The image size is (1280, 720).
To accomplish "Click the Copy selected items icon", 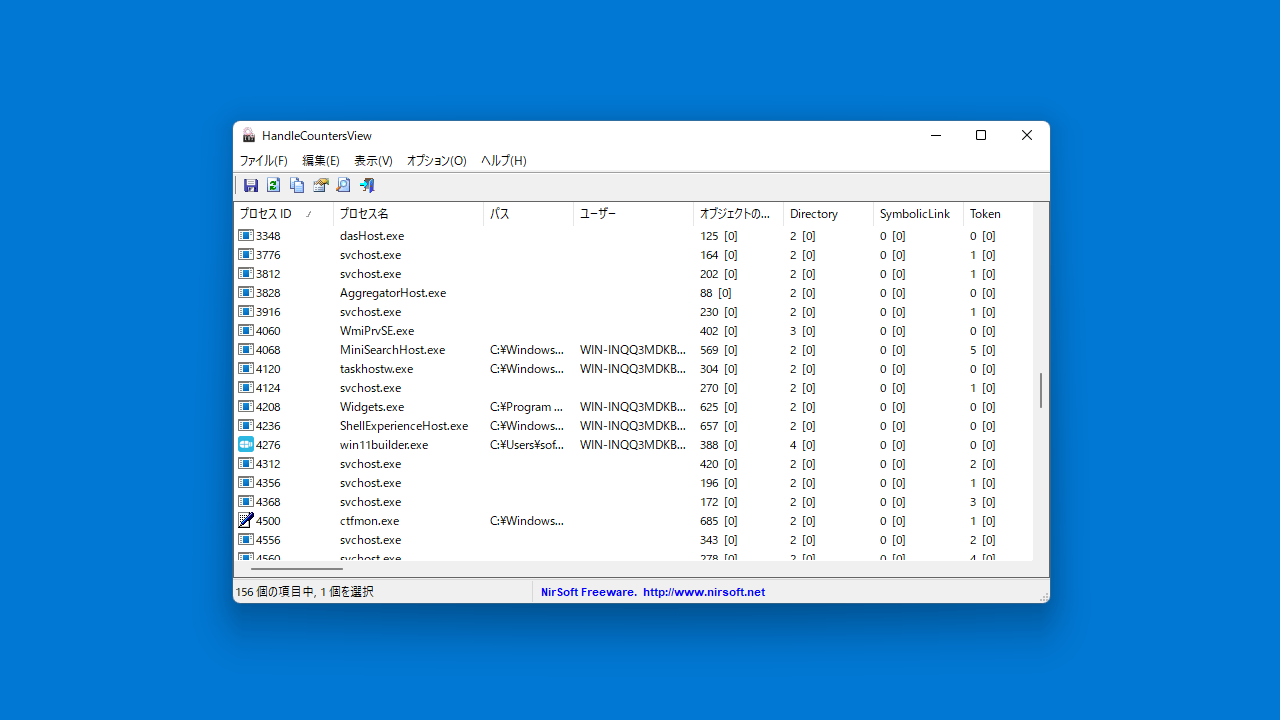I will (297, 185).
